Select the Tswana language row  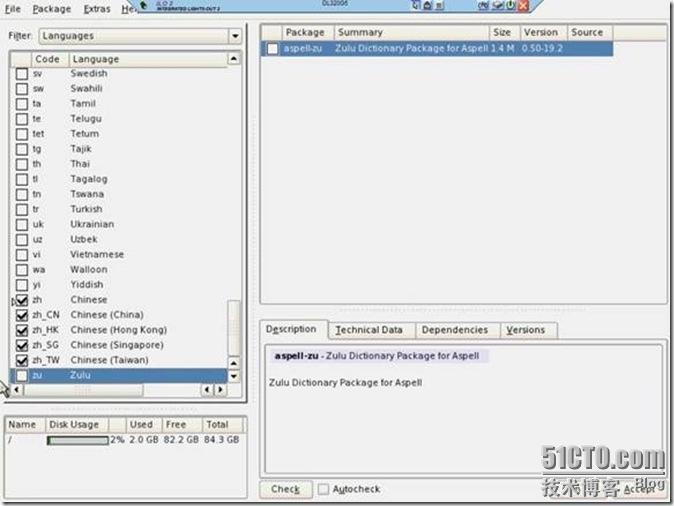click(x=118, y=194)
